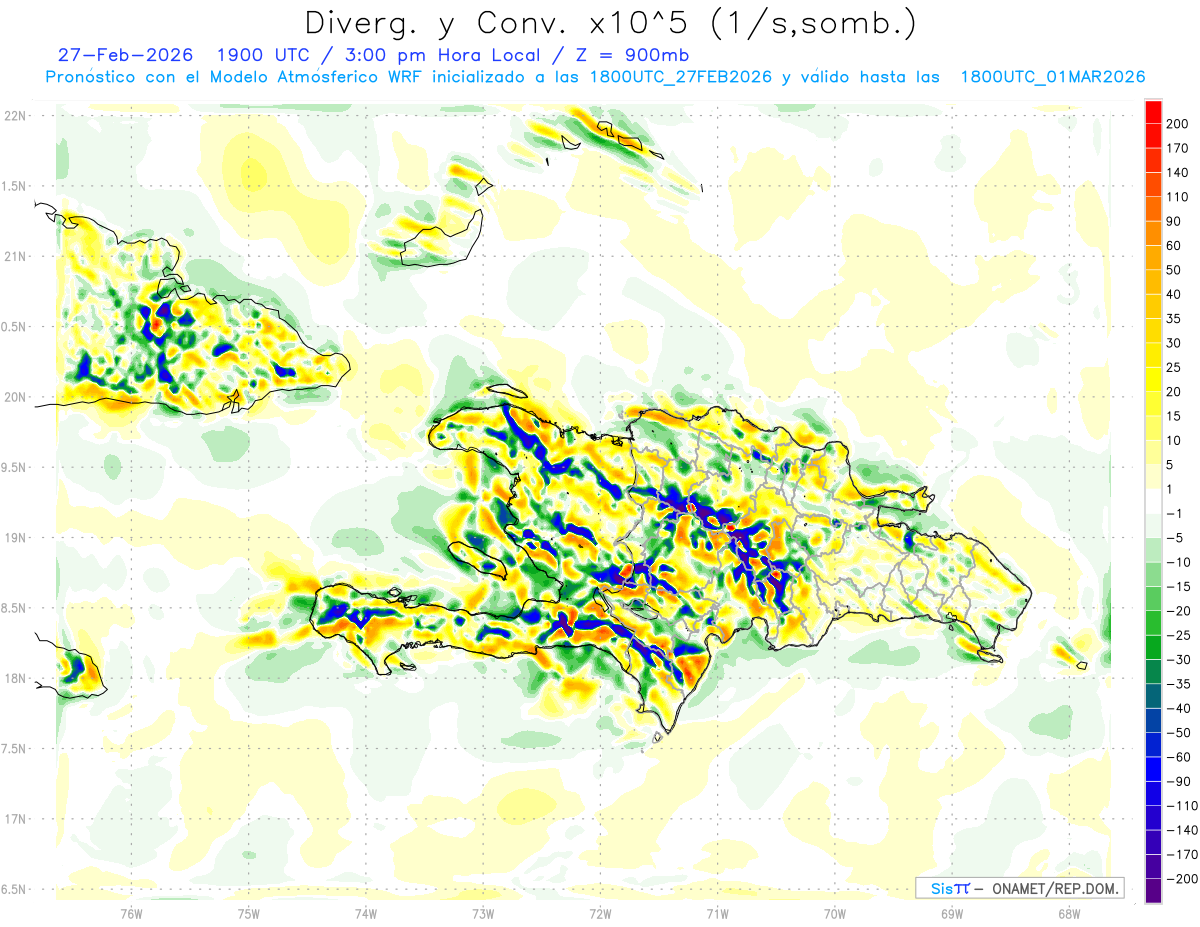The height and width of the screenshot is (927, 1200).
Task: Click the '73W' longitude label
Action: [483, 914]
